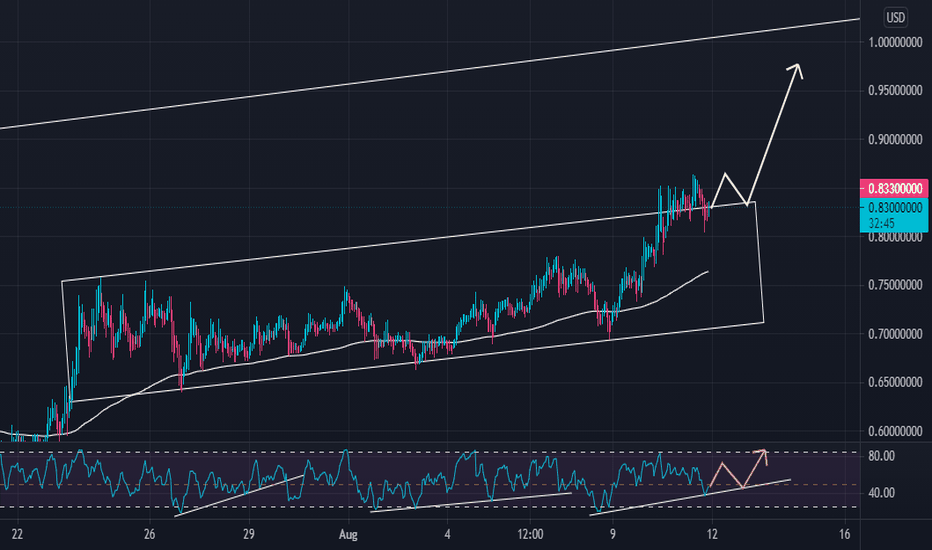
Task: Click the 0.65000000 price axis label
Action: click(x=895, y=382)
